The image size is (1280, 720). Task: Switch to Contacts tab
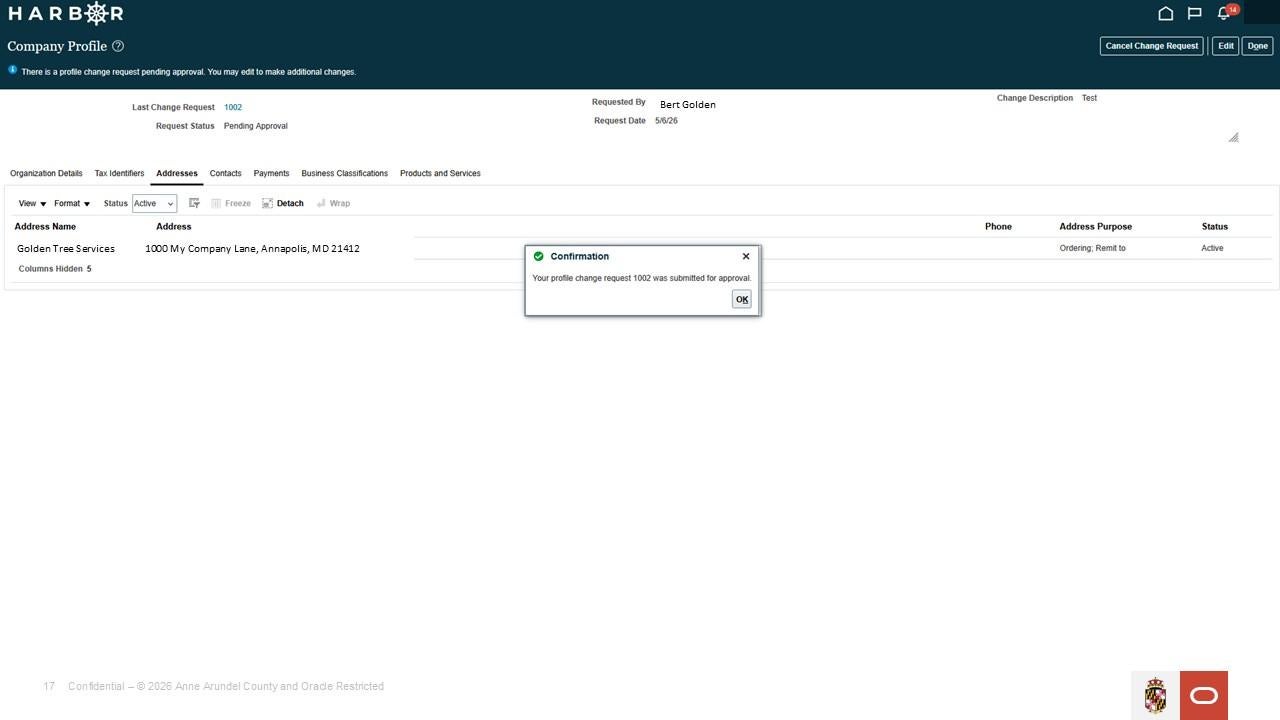click(225, 173)
